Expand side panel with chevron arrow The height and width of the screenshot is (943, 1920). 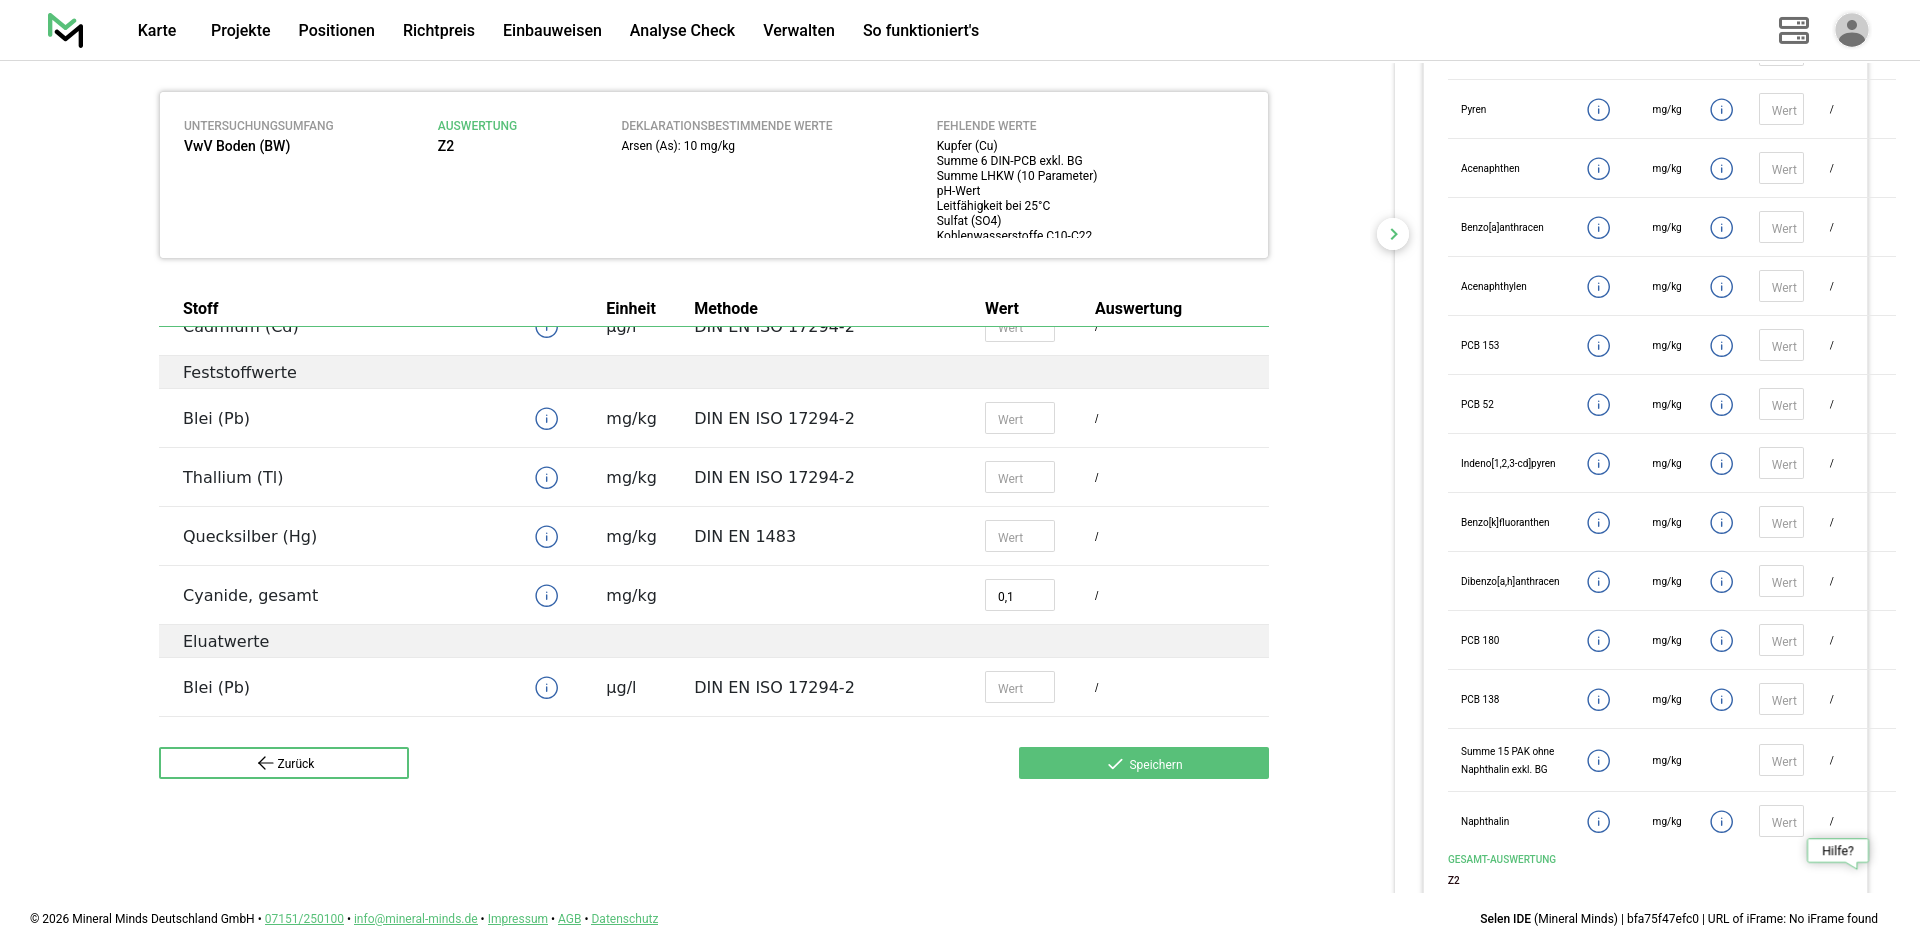[1393, 234]
